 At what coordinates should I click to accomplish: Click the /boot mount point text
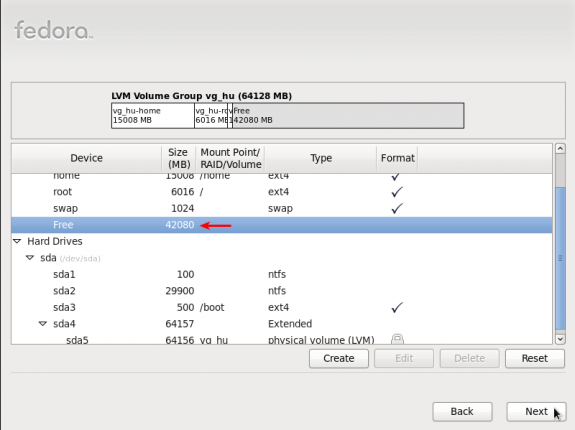coord(212,307)
